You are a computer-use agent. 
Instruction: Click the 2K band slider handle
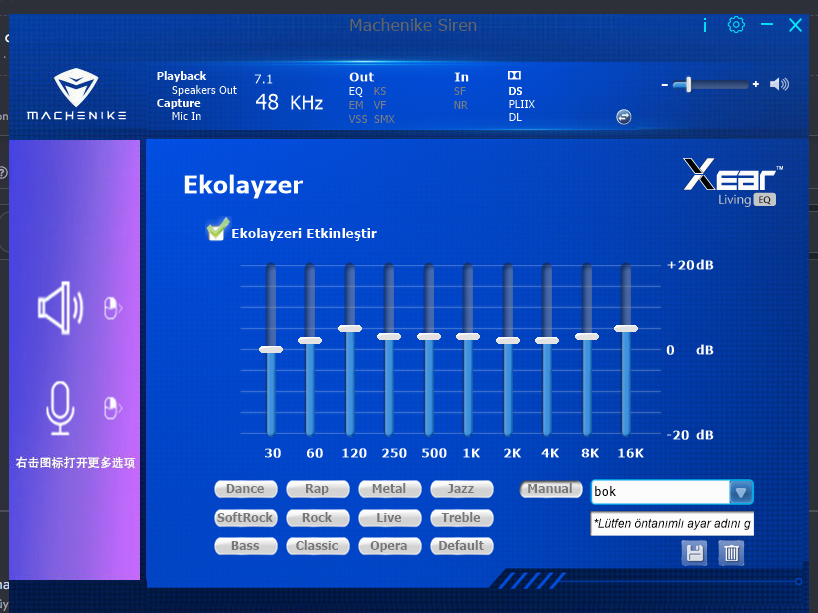(508, 340)
